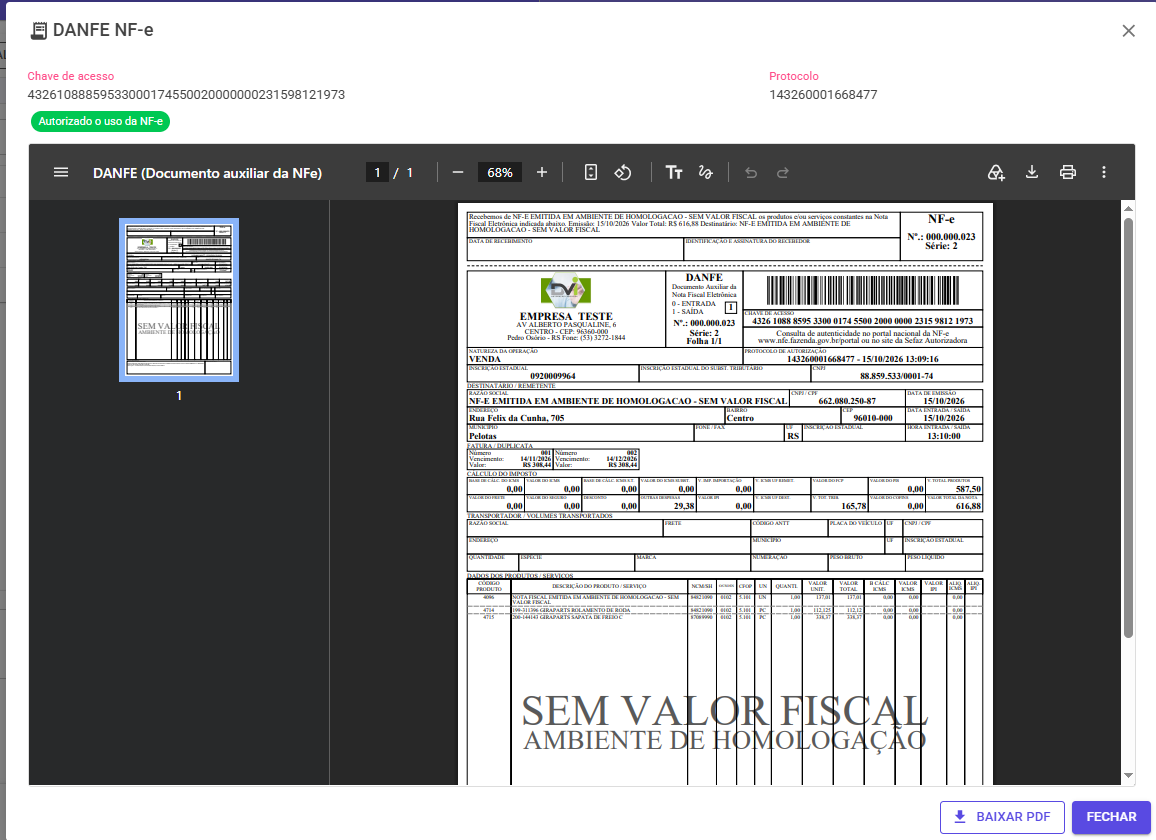Image resolution: width=1156 pixels, height=840 pixels.
Task: Click the access key number 4326108885953300...
Action: pos(186,94)
